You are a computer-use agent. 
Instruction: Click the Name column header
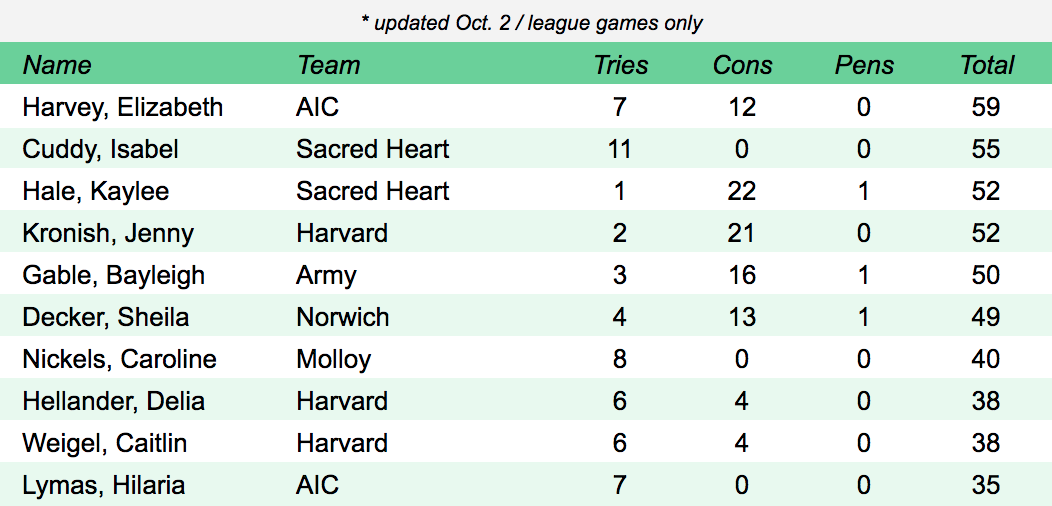pos(57,65)
